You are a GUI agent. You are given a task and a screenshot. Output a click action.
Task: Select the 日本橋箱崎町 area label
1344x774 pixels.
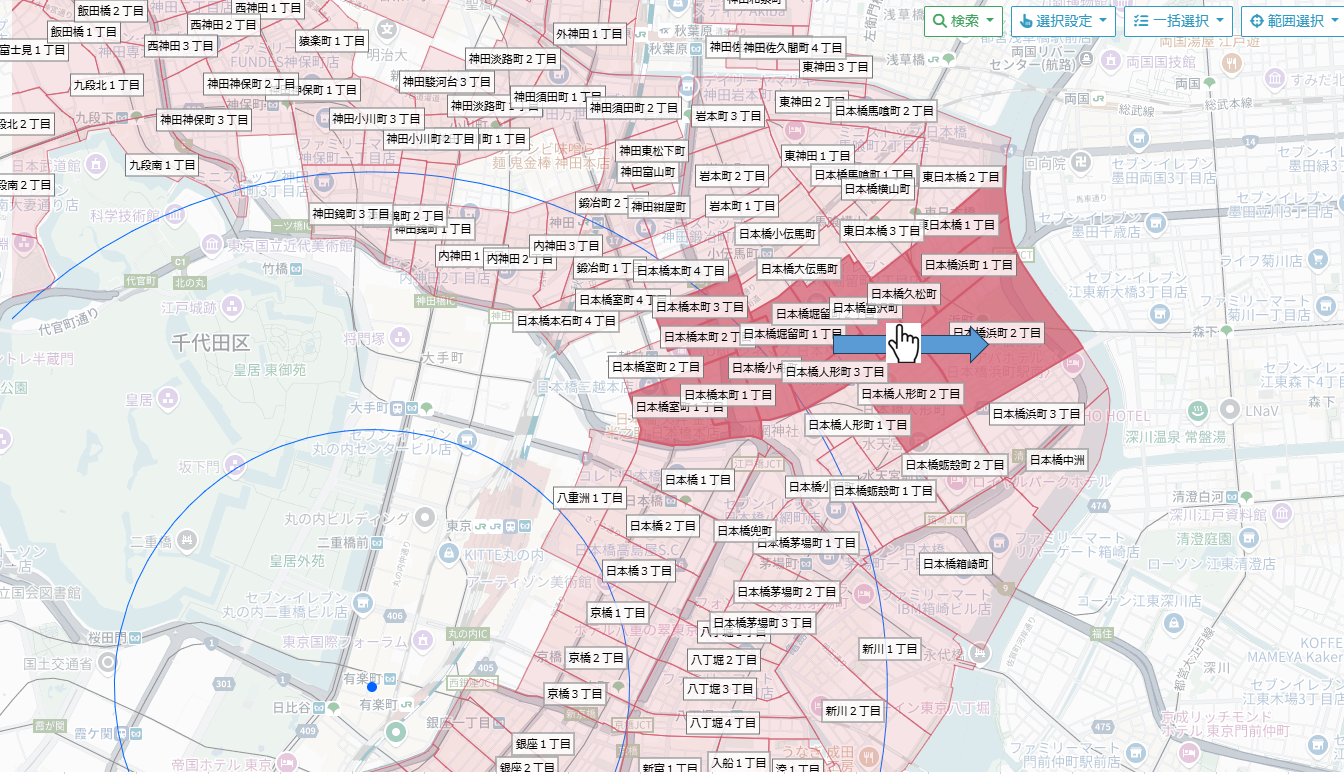(x=955, y=564)
